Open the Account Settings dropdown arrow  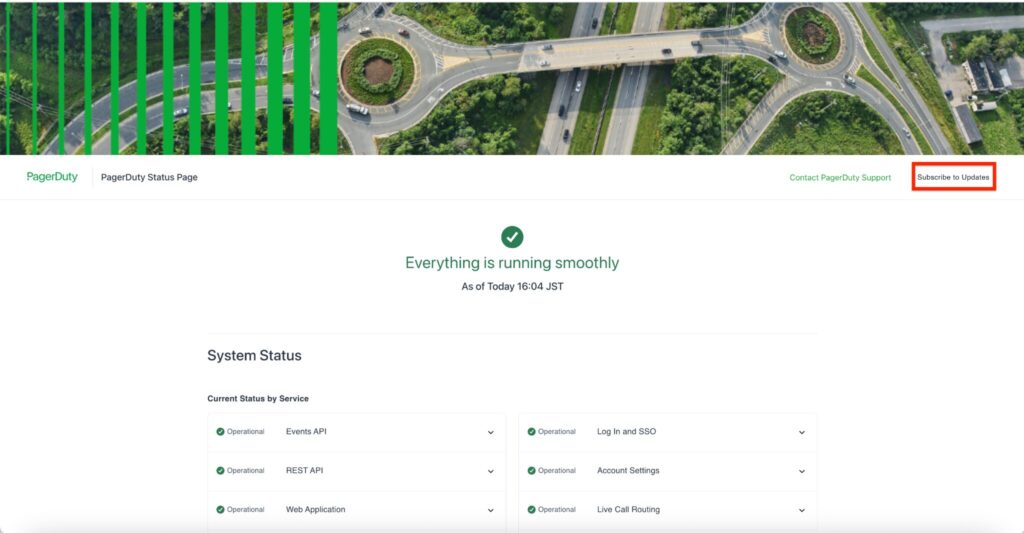801,471
